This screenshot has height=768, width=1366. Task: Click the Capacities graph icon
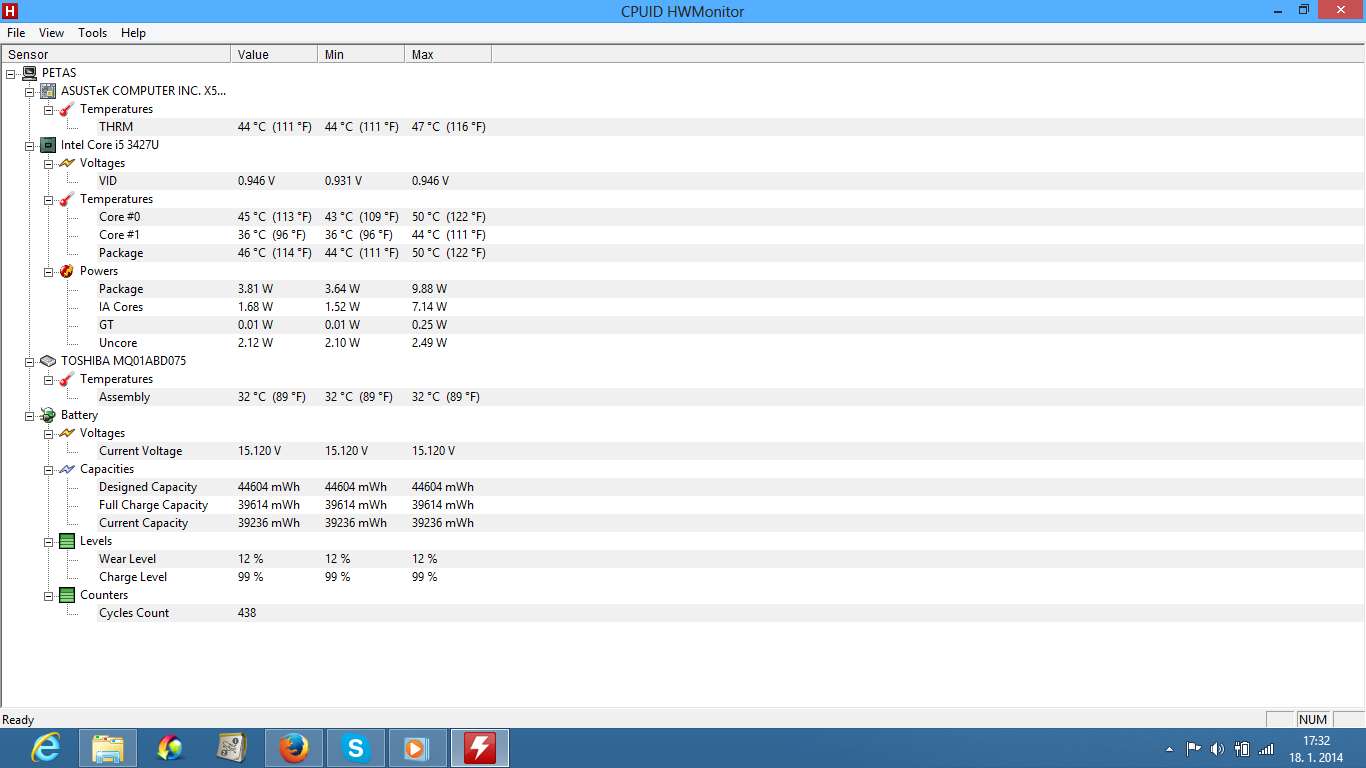pyautogui.click(x=67, y=469)
